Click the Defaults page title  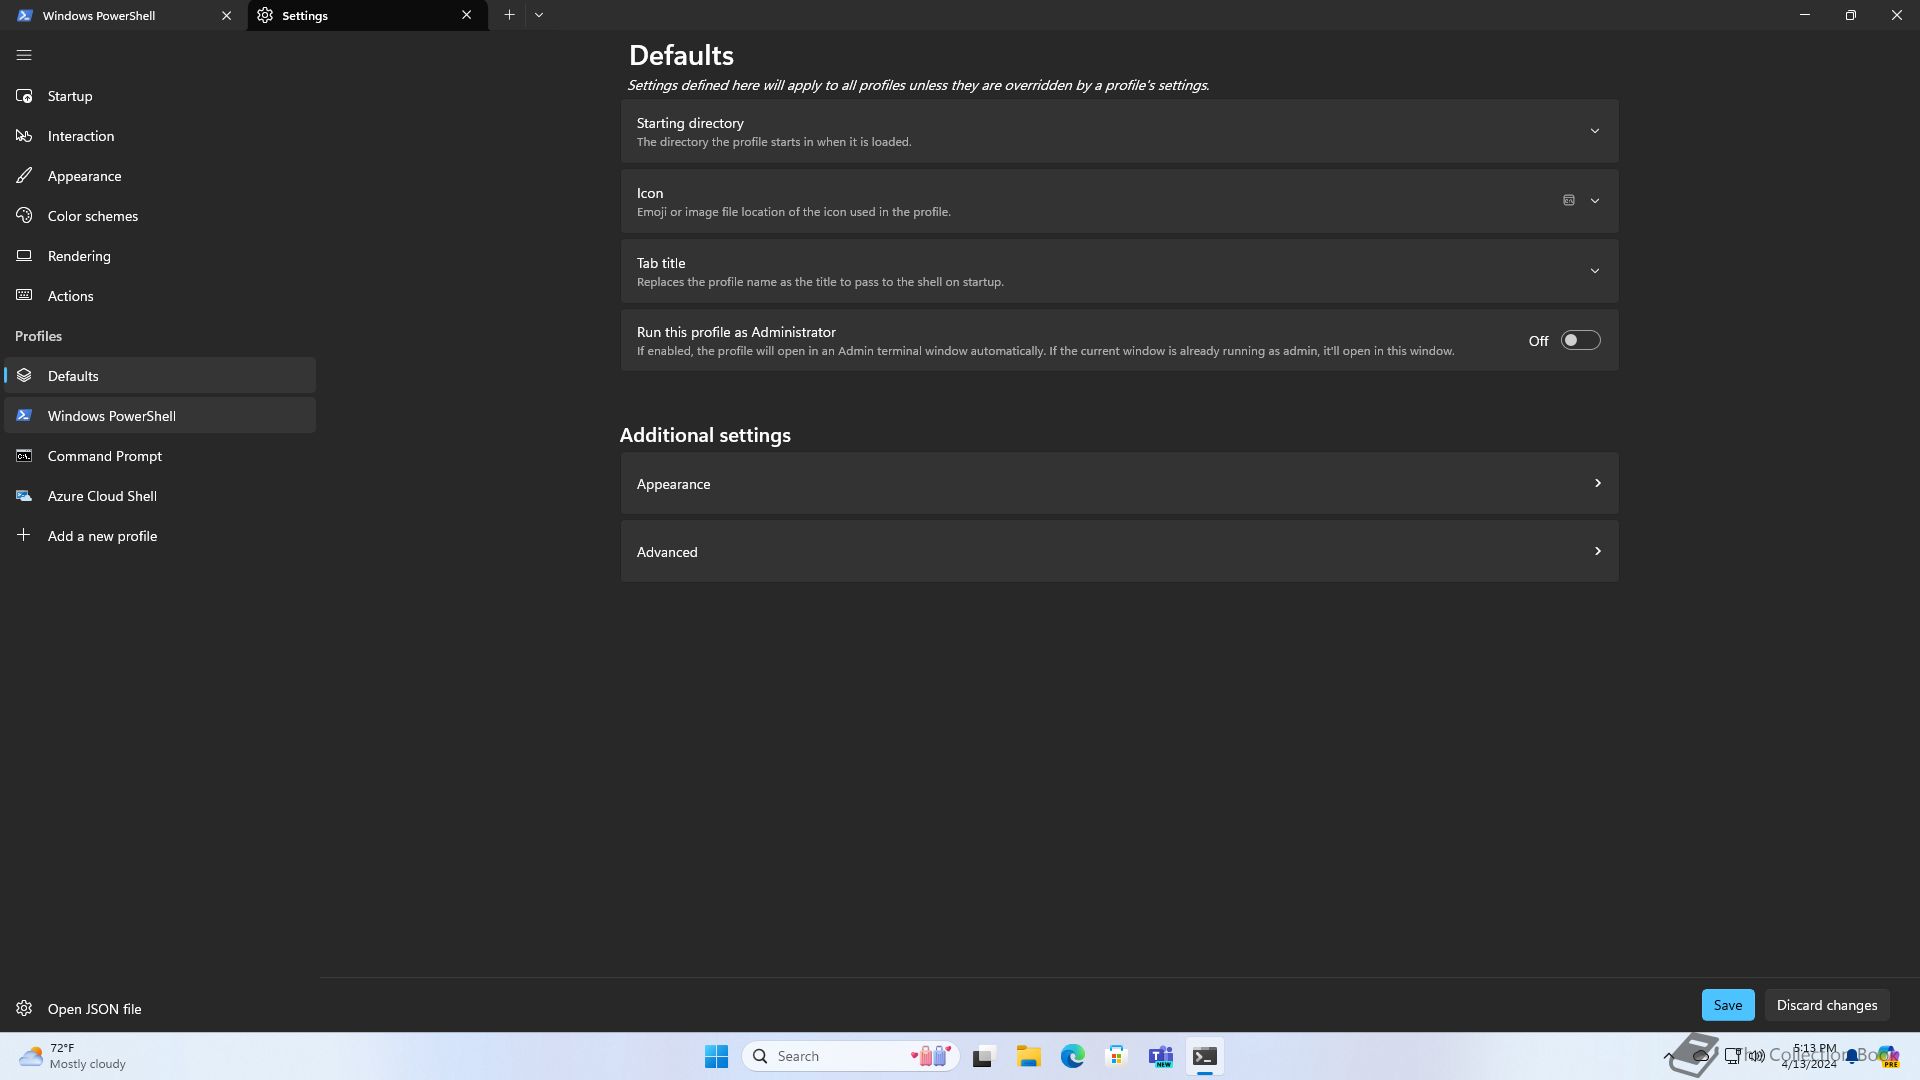pyautogui.click(x=681, y=56)
